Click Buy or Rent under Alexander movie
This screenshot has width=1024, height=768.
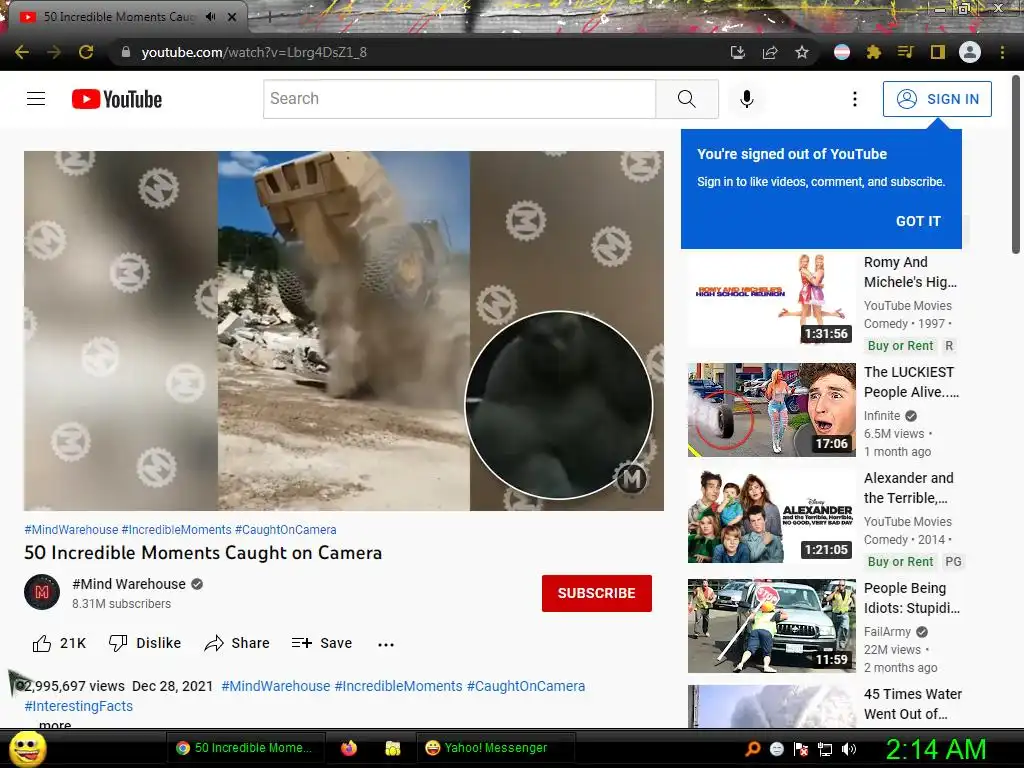(900, 562)
